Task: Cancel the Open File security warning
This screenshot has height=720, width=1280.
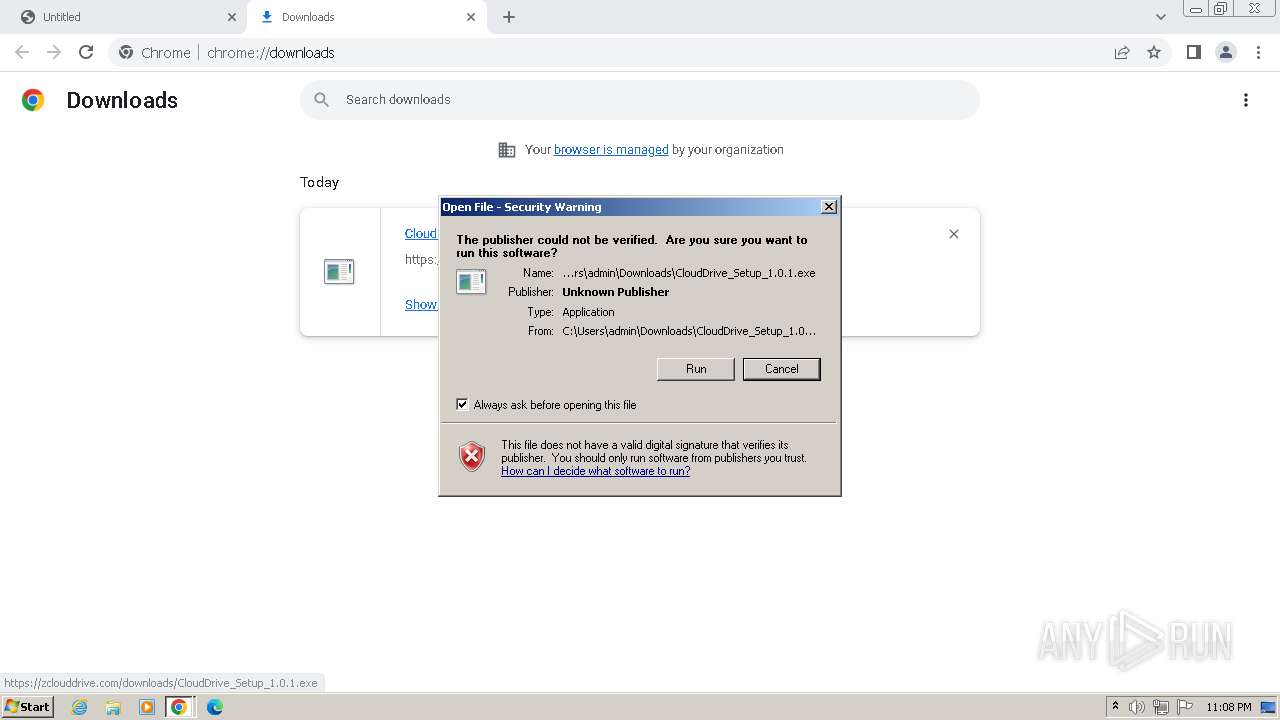Action: (781, 369)
